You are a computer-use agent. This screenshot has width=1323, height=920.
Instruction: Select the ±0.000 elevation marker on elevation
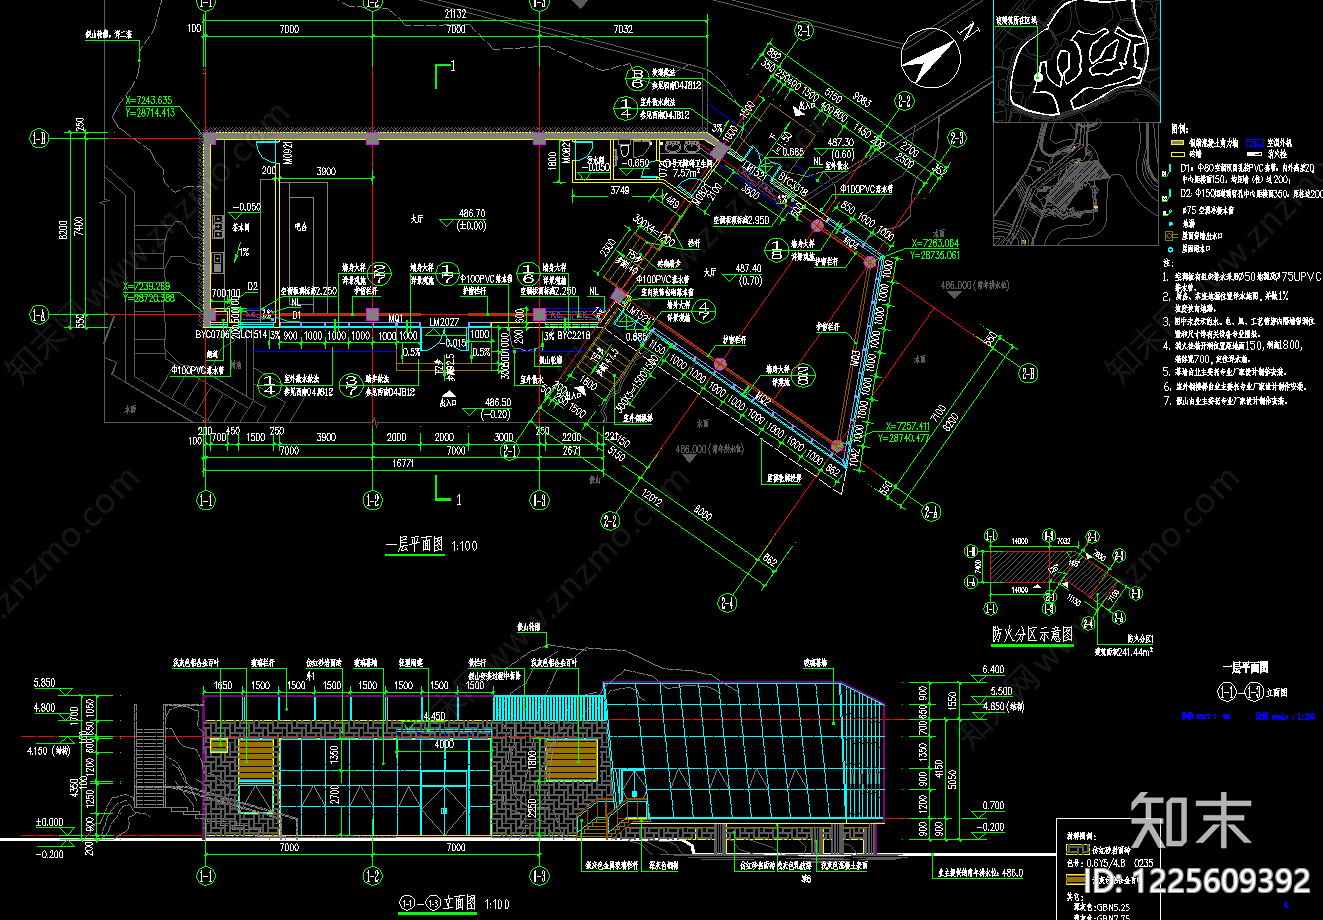[50, 822]
